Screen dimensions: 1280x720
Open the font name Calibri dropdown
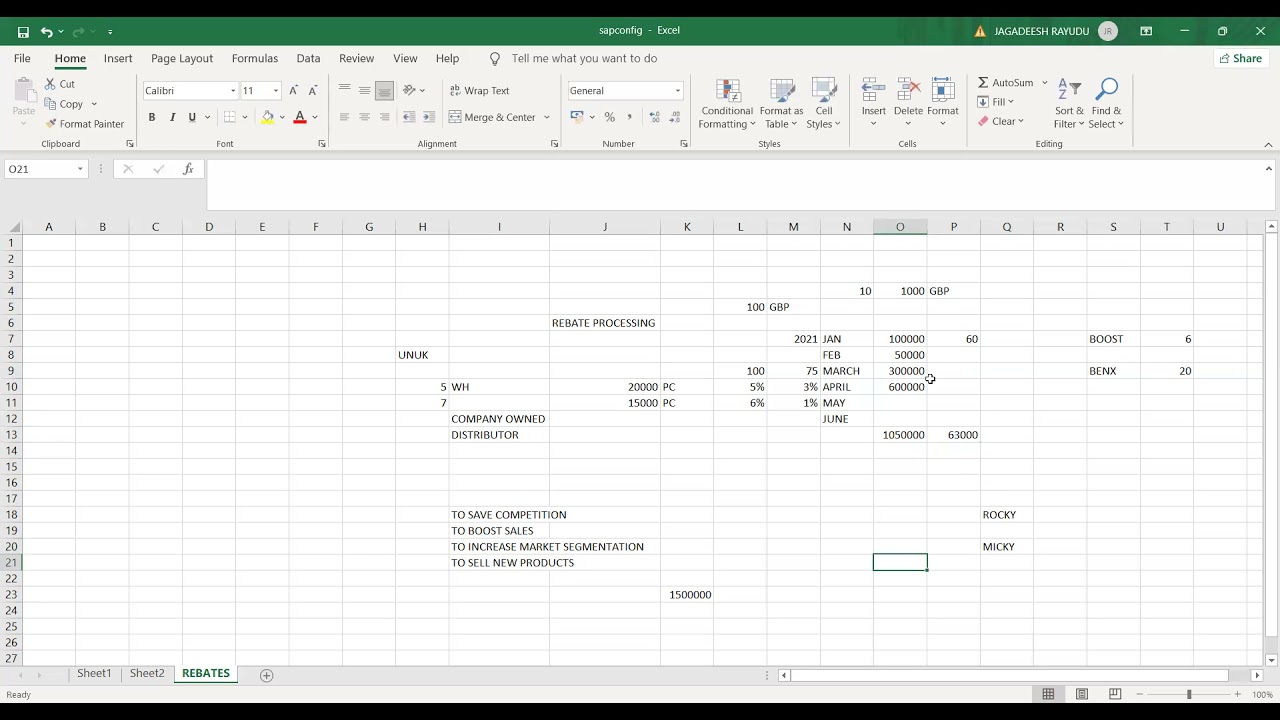[x=233, y=91]
